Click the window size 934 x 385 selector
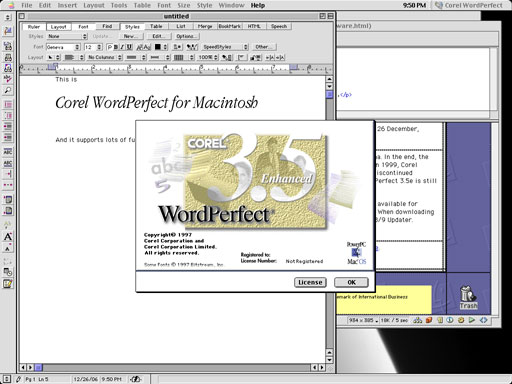This screenshot has width=512, height=384. (363, 320)
